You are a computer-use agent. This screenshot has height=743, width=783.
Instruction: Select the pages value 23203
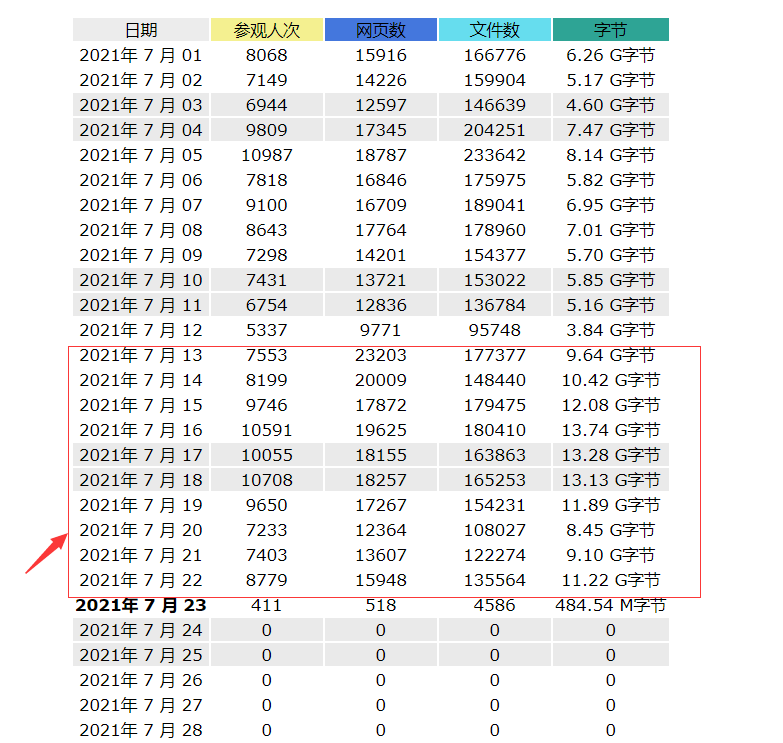click(x=380, y=355)
